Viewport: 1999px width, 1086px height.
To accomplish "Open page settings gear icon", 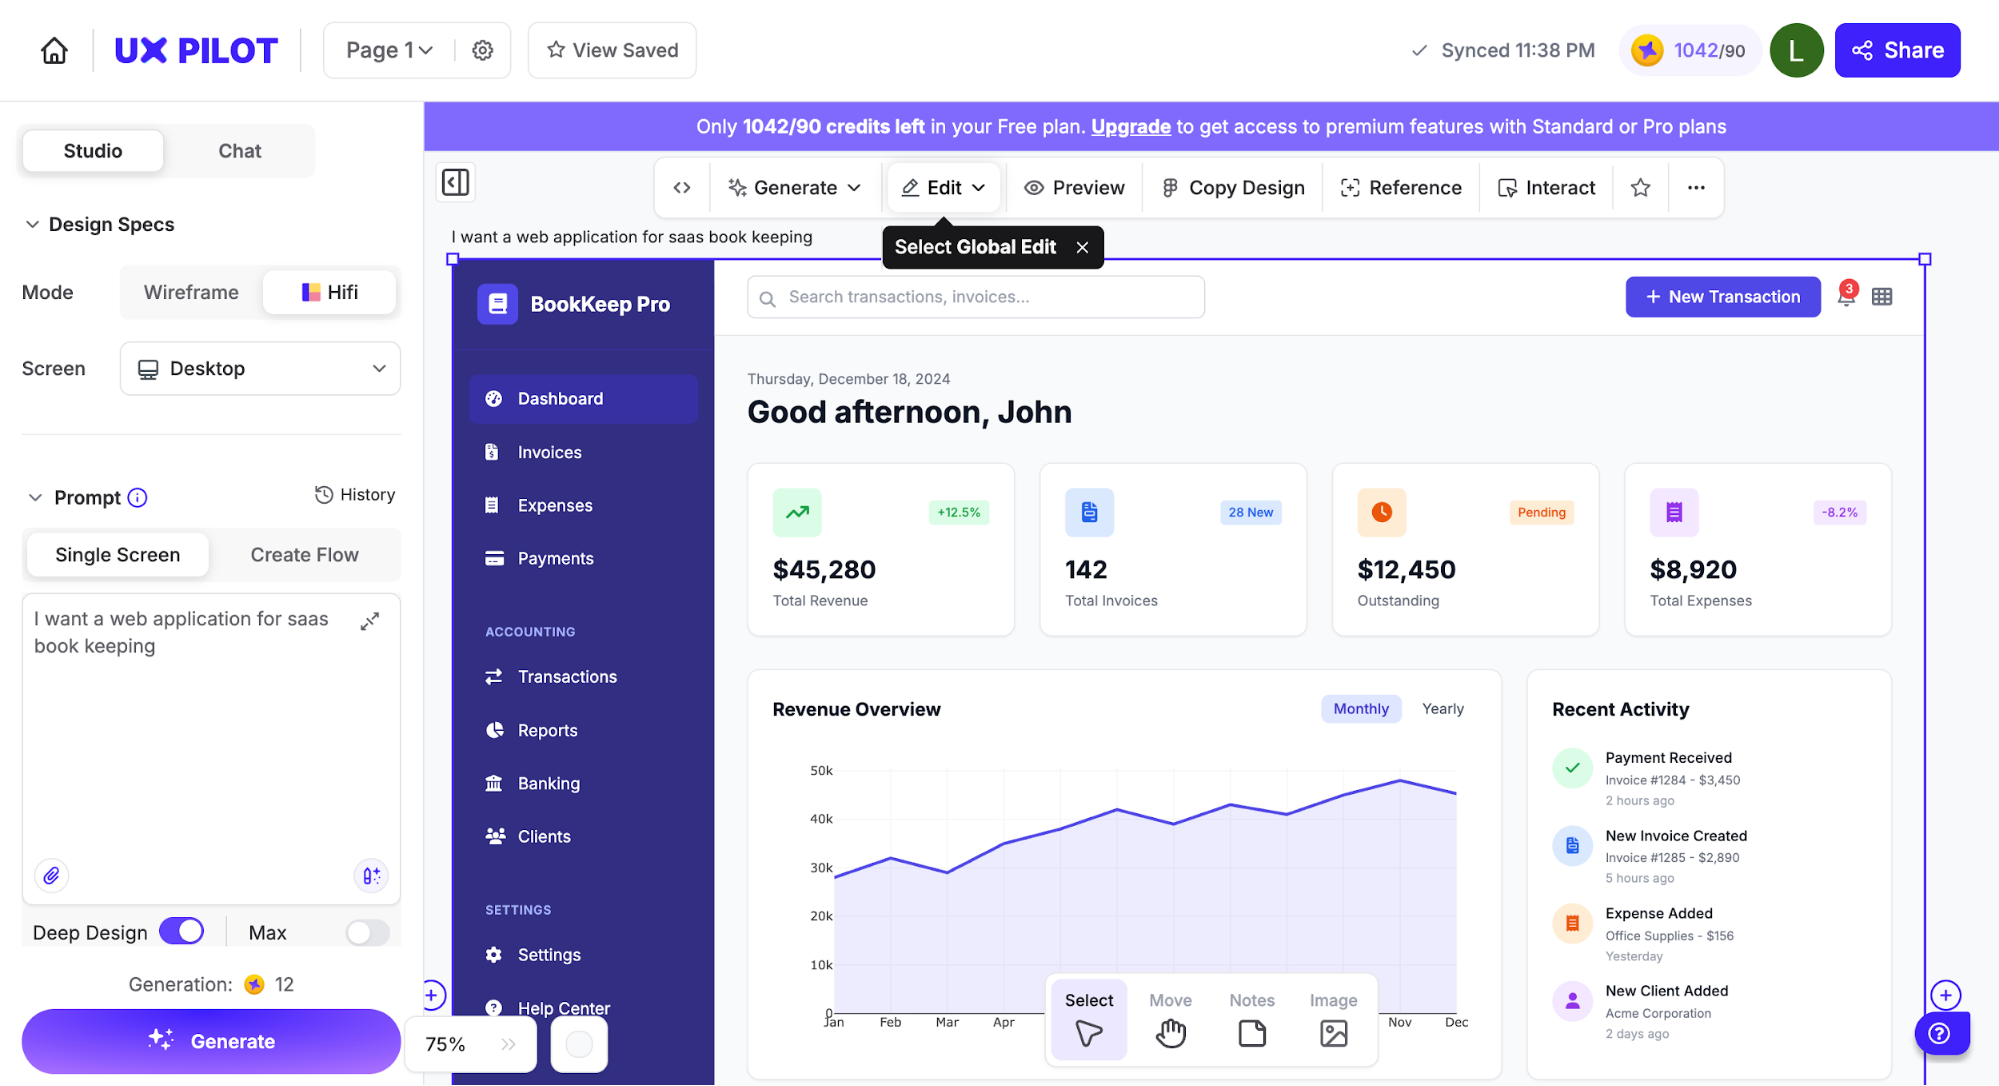I will [482, 50].
